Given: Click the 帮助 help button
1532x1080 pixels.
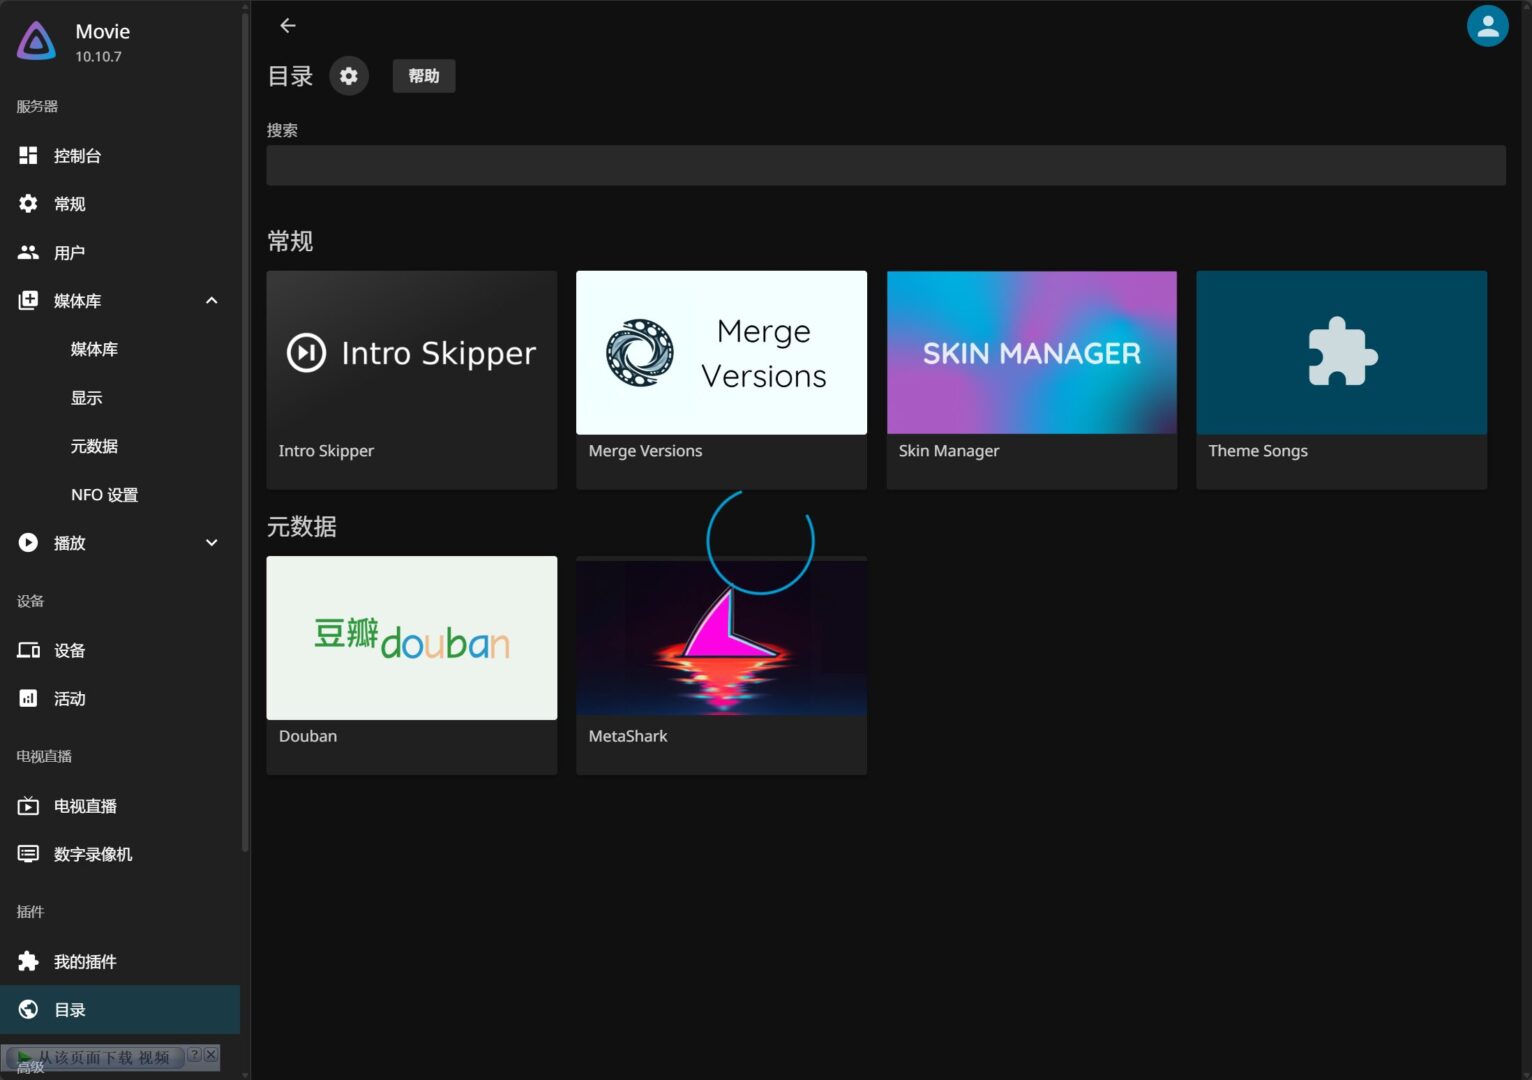Looking at the screenshot, I should [424, 76].
